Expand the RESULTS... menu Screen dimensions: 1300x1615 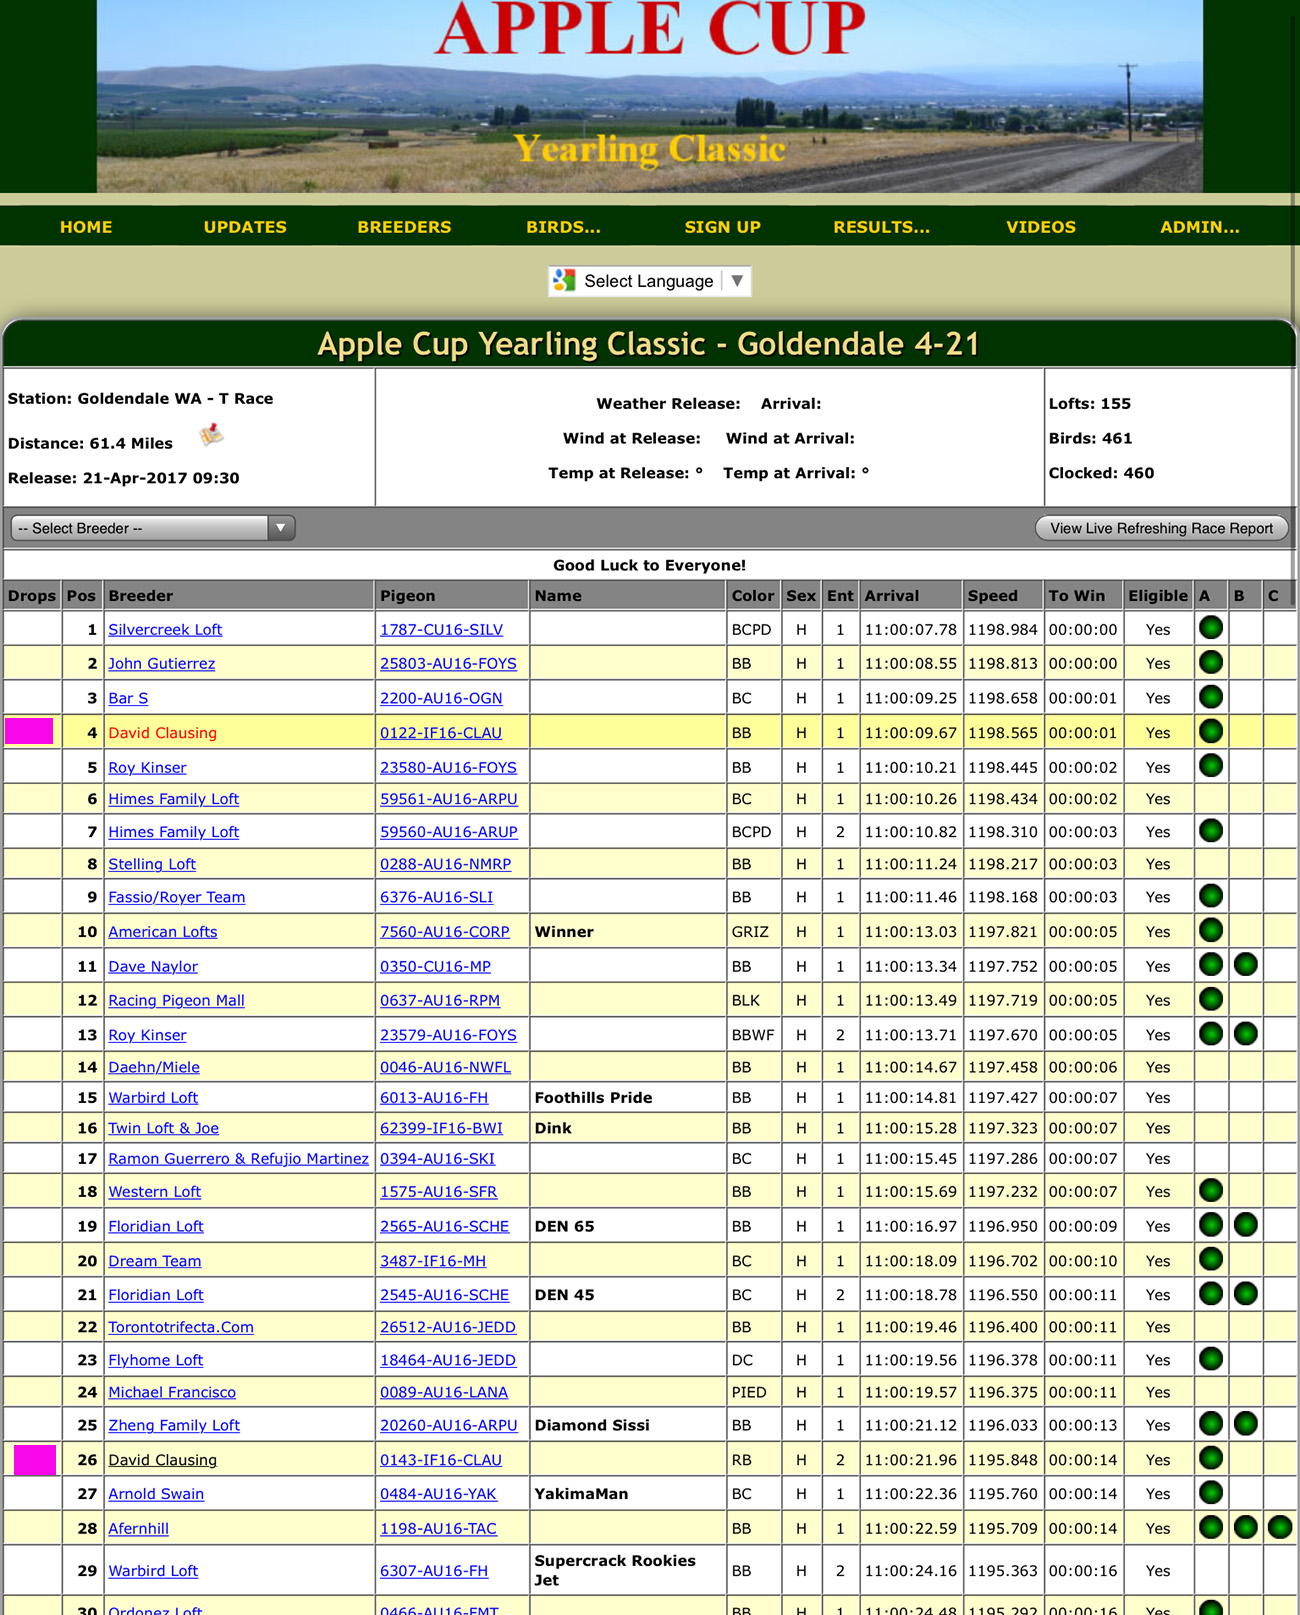point(881,227)
